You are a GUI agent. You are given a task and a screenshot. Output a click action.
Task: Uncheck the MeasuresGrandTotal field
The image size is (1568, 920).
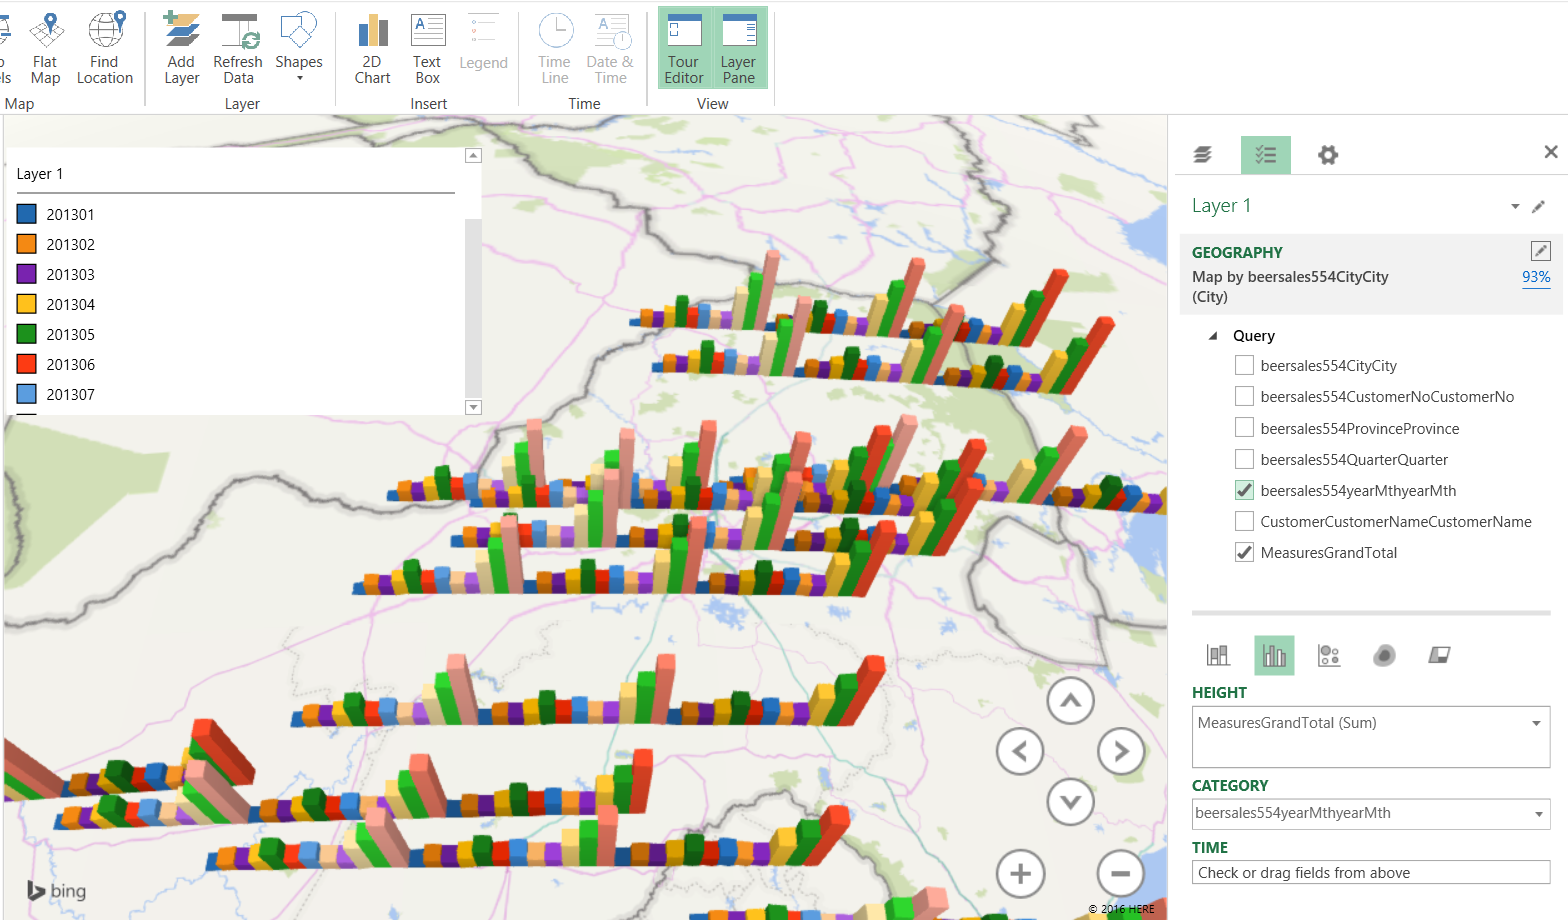tap(1245, 553)
